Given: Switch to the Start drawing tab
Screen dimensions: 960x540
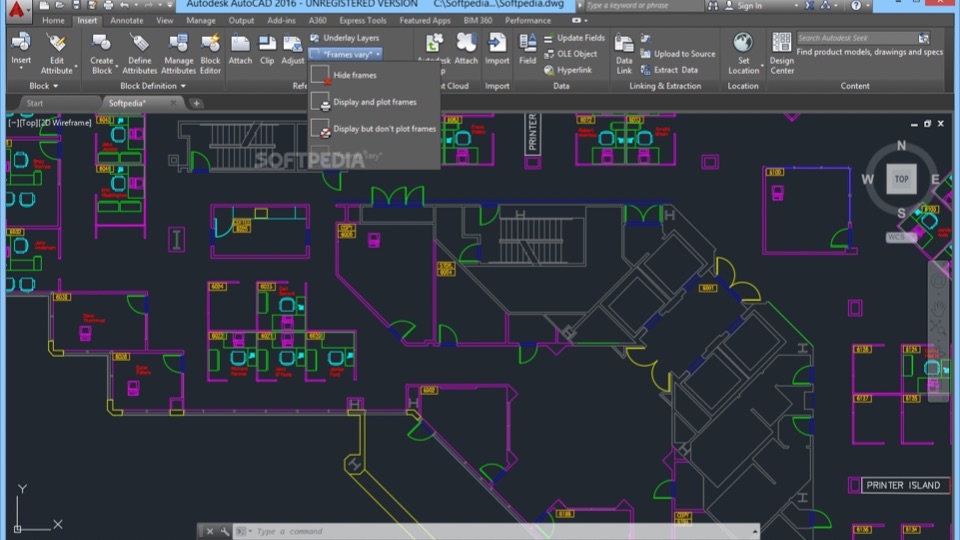Looking at the screenshot, I should coord(35,103).
